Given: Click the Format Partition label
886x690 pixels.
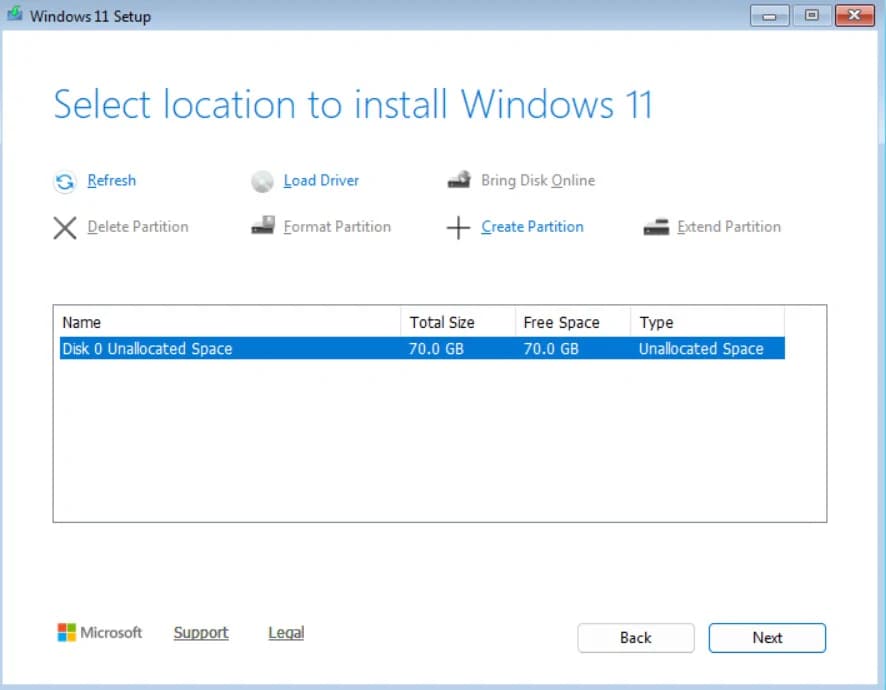Looking at the screenshot, I should tap(337, 227).
